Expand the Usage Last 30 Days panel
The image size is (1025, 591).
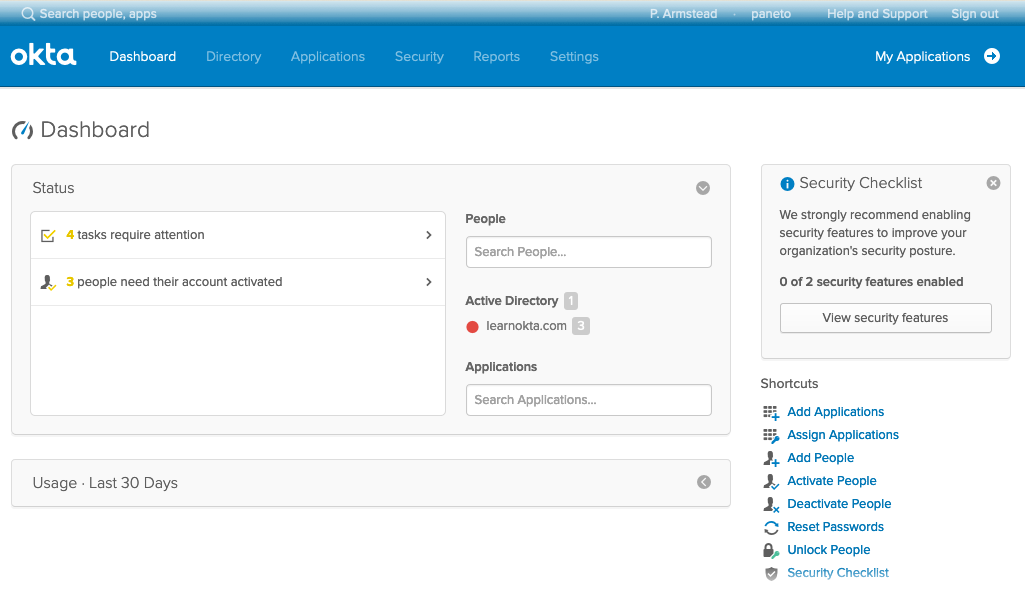(703, 482)
